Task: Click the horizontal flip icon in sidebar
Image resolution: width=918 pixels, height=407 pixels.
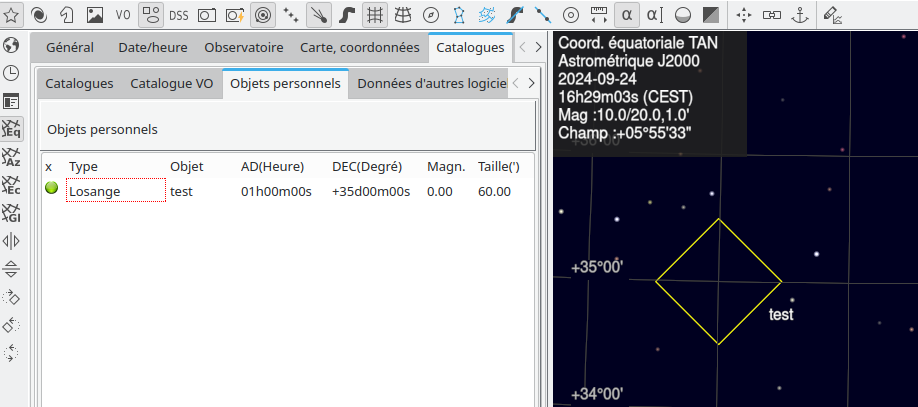Action: (x=12, y=241)
